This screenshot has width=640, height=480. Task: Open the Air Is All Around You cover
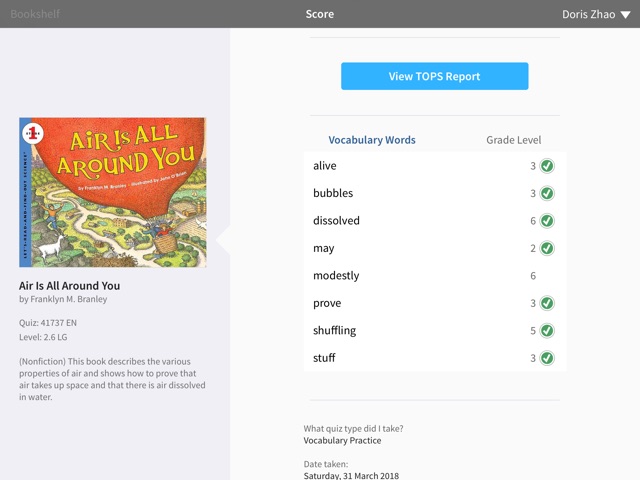[x=113, y=192]
